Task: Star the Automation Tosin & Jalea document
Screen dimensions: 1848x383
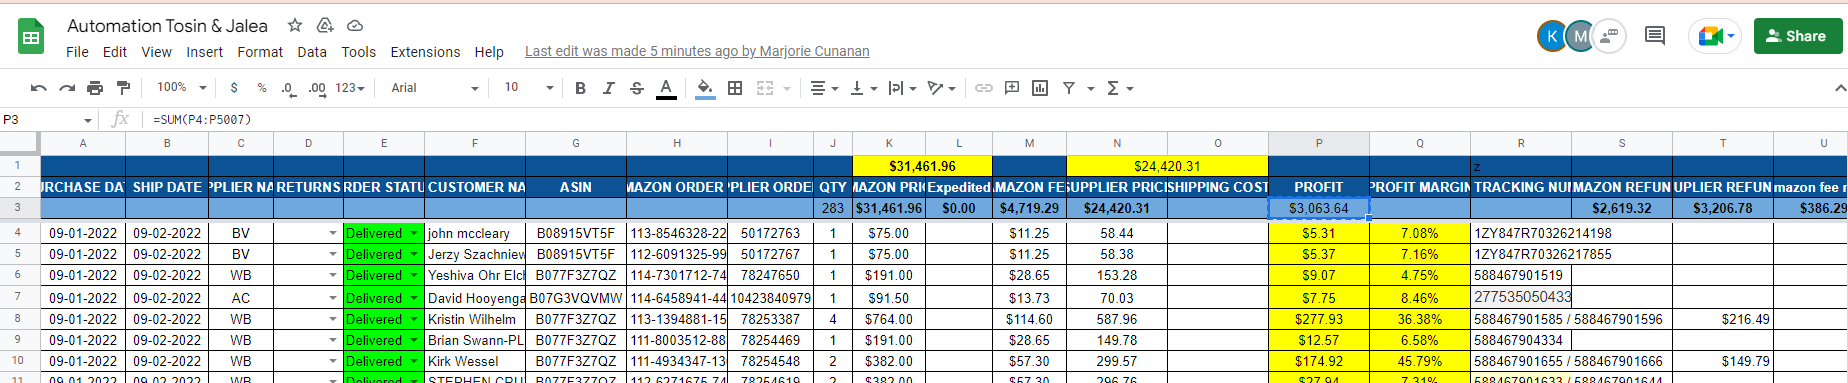Action: pos(295,26)
